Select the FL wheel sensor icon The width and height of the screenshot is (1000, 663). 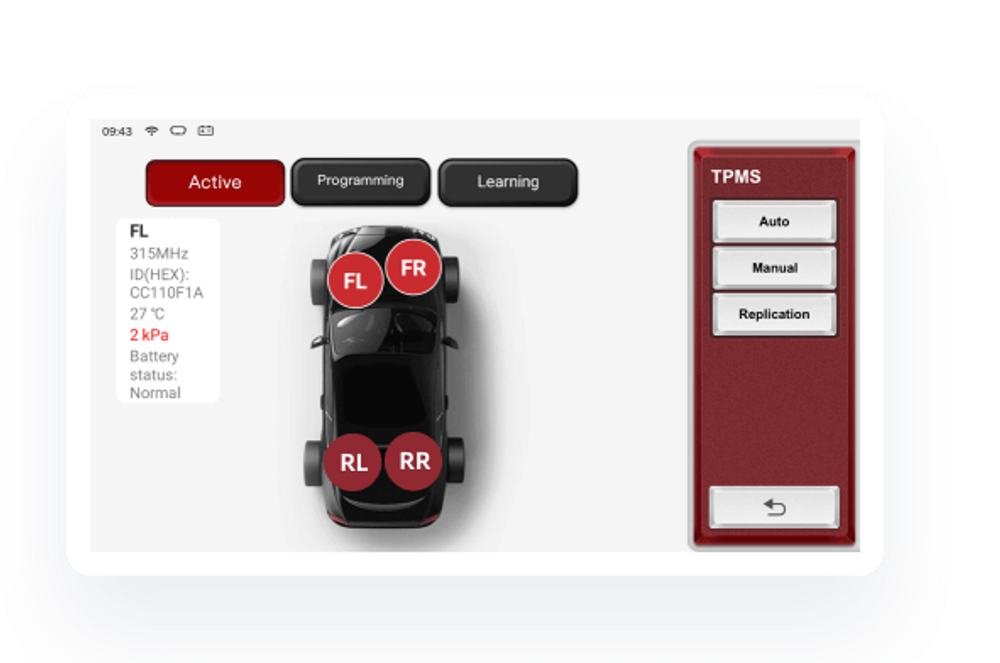pyautogui.click(x=353, y=281)
